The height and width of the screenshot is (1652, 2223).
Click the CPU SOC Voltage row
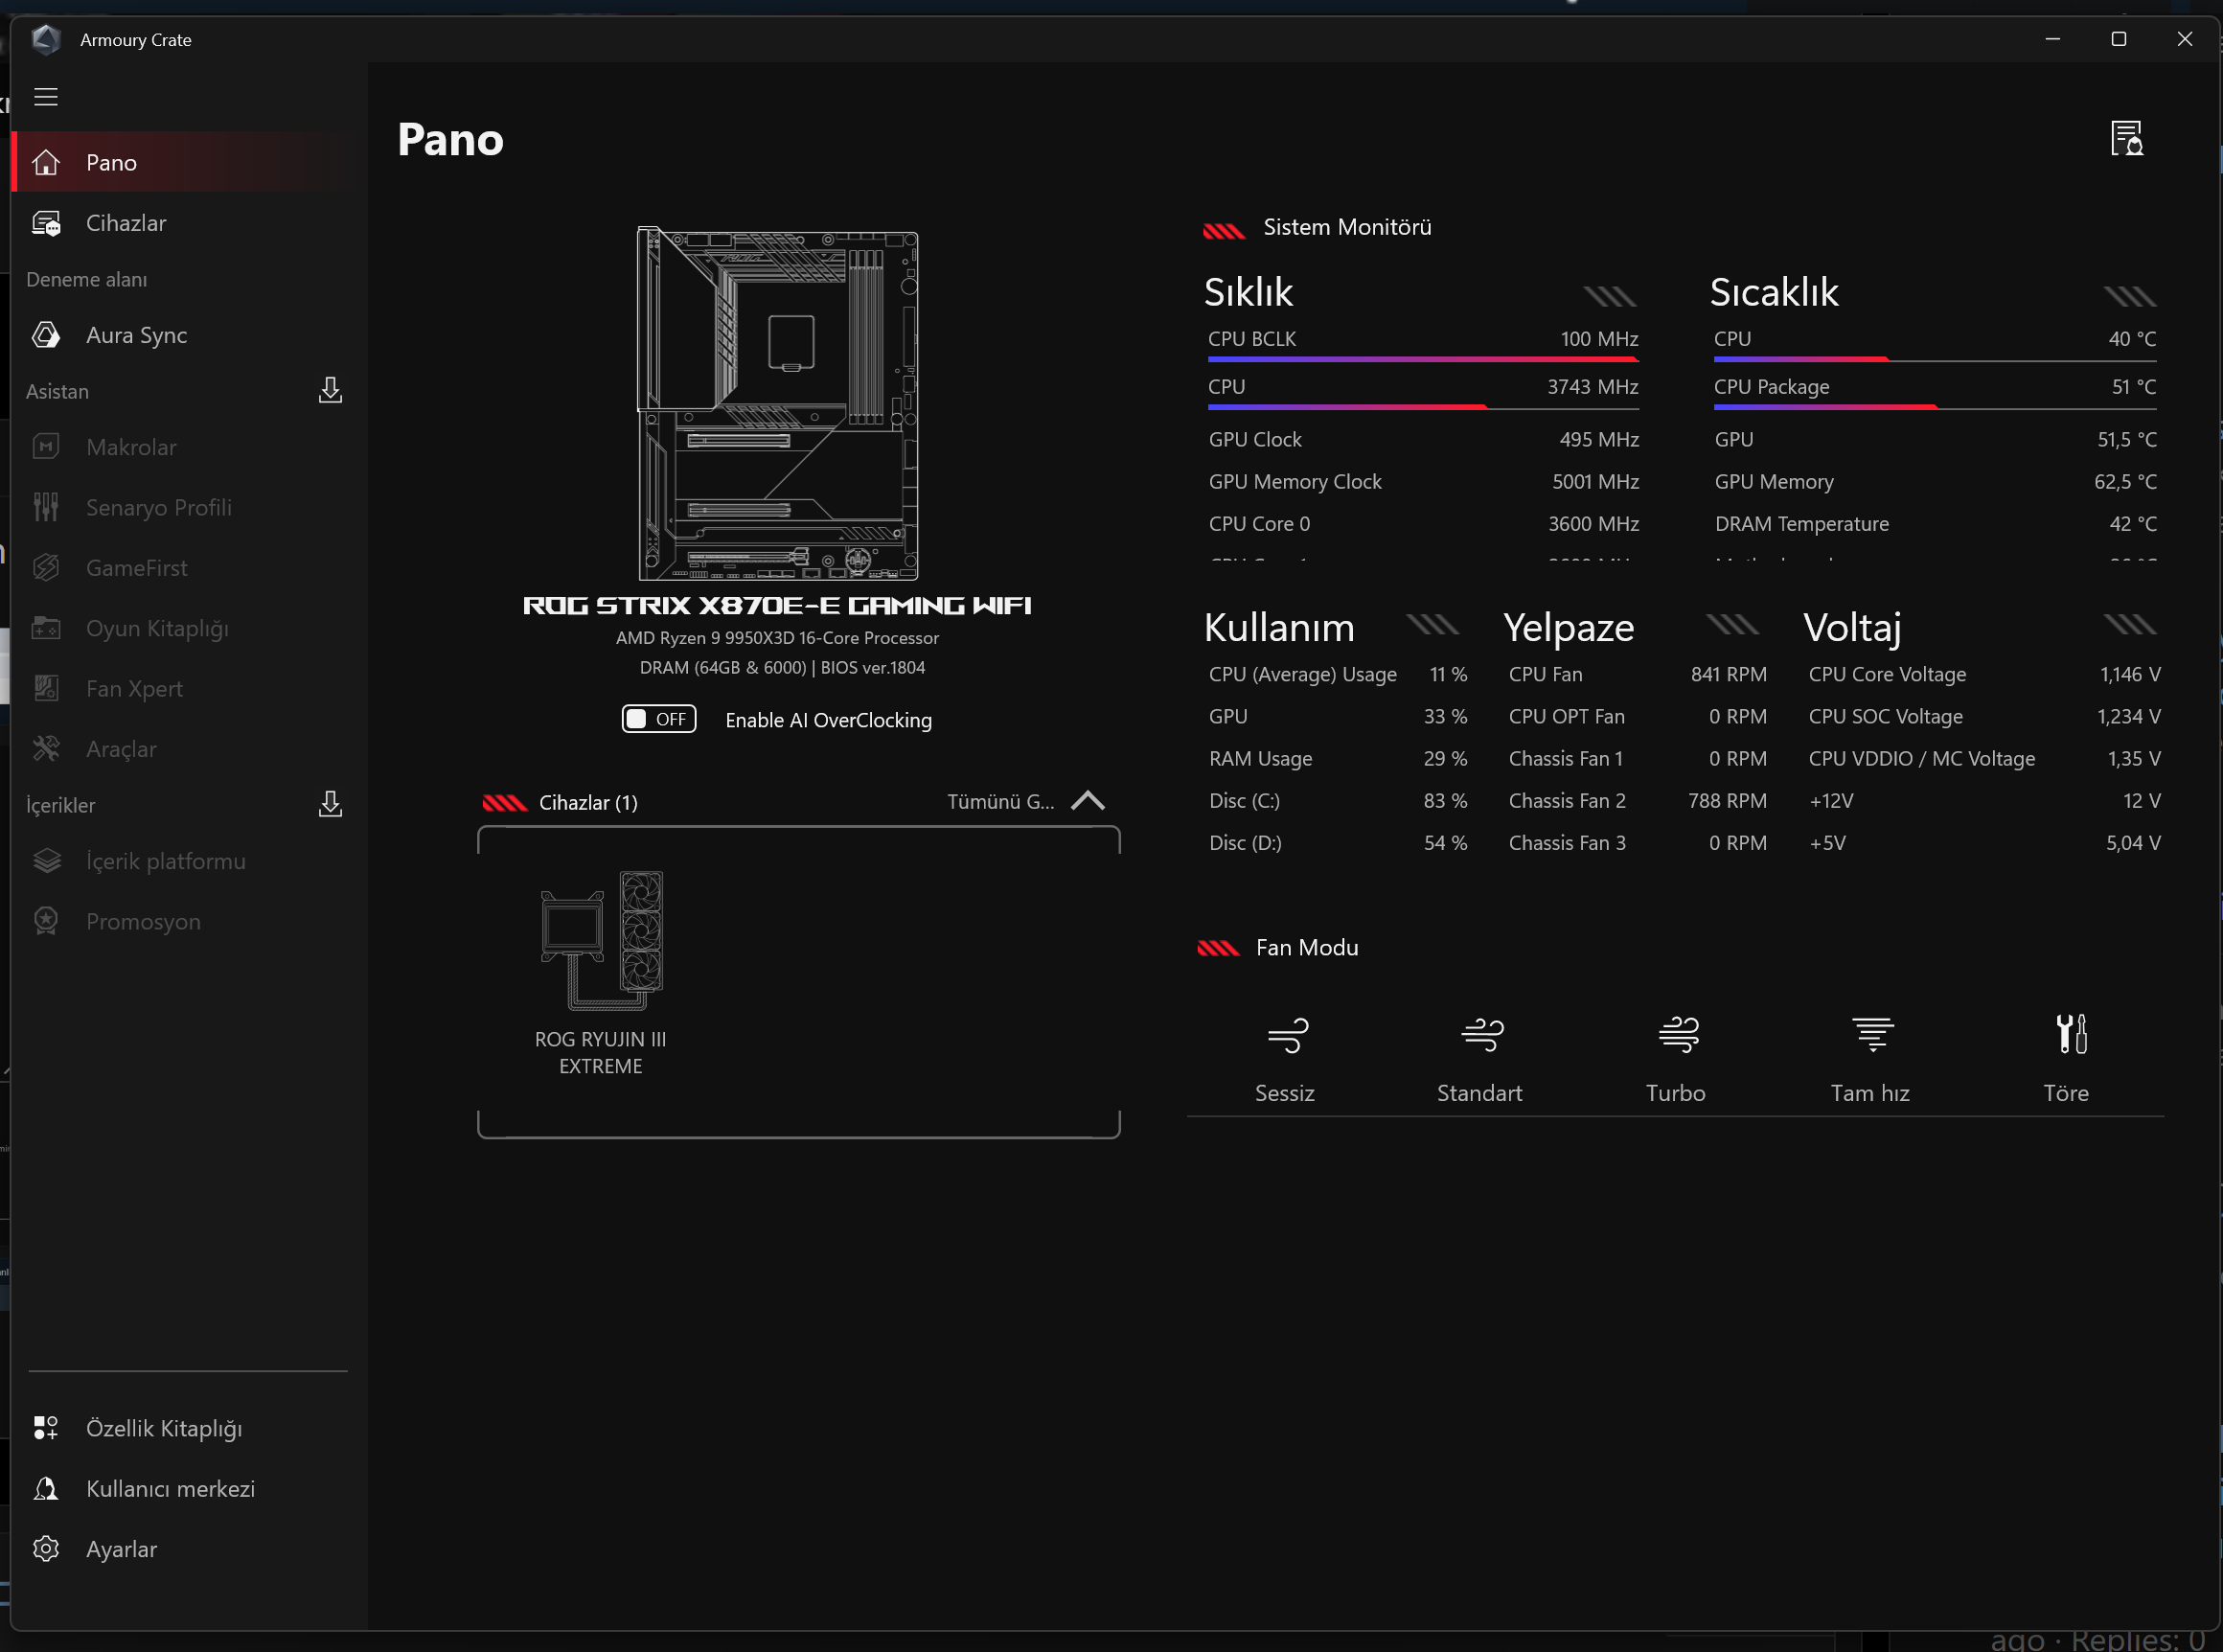pos(1984,717)
